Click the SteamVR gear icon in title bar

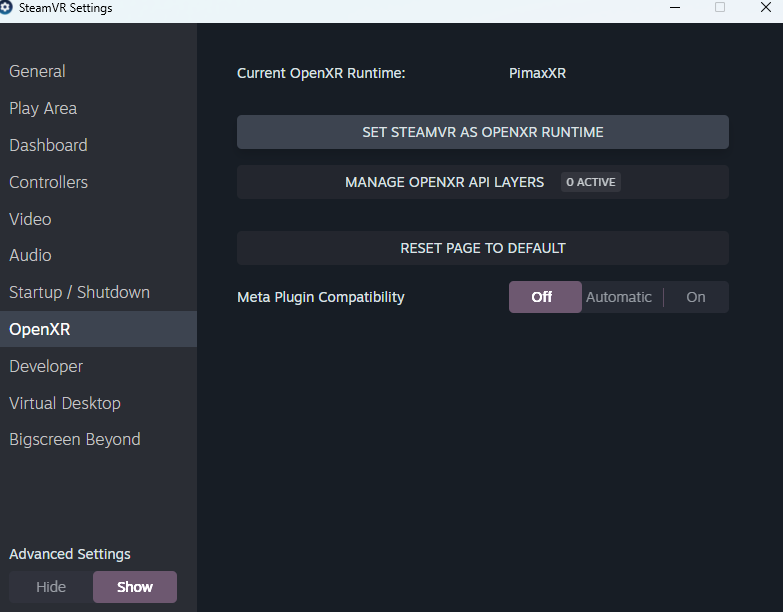[x=5, y=7]
